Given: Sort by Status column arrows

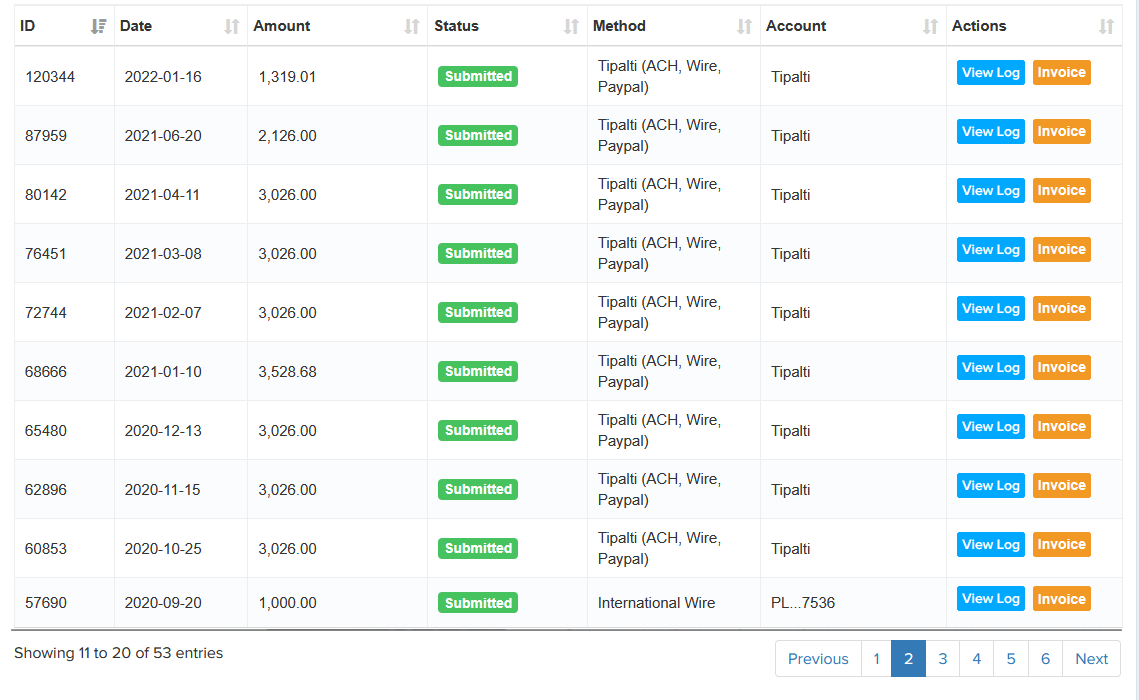Looking at the screenshot, I should click(571, 27).
